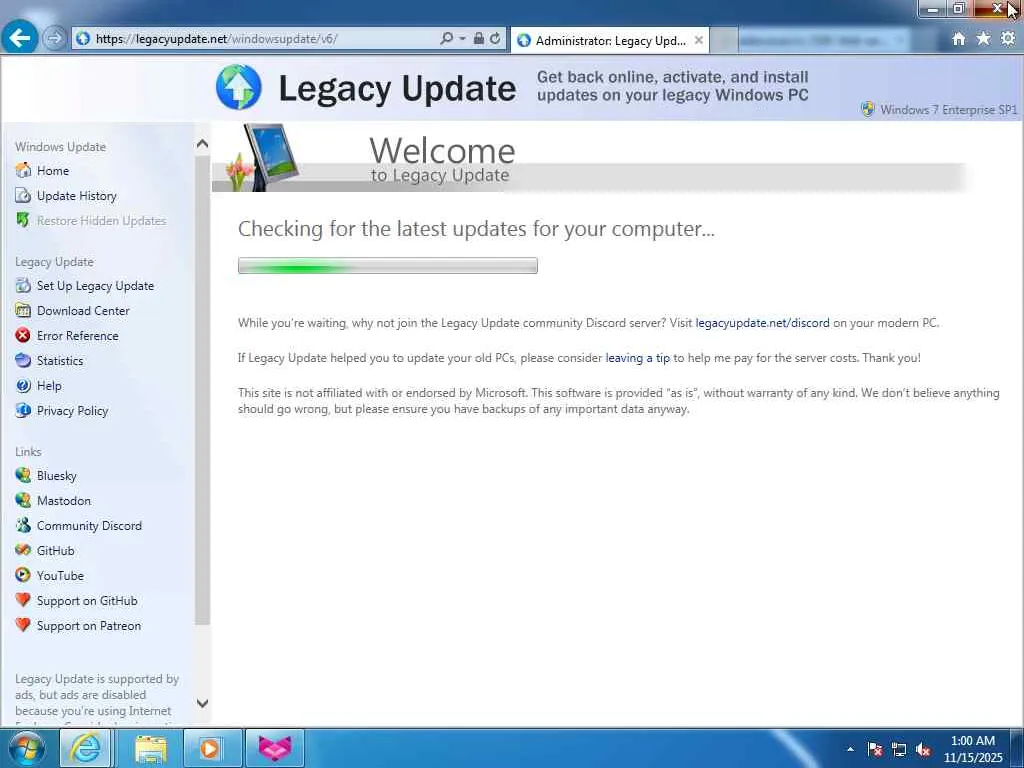Click the Mastodon globe icon
The image size is (1024, 768).
23,500
